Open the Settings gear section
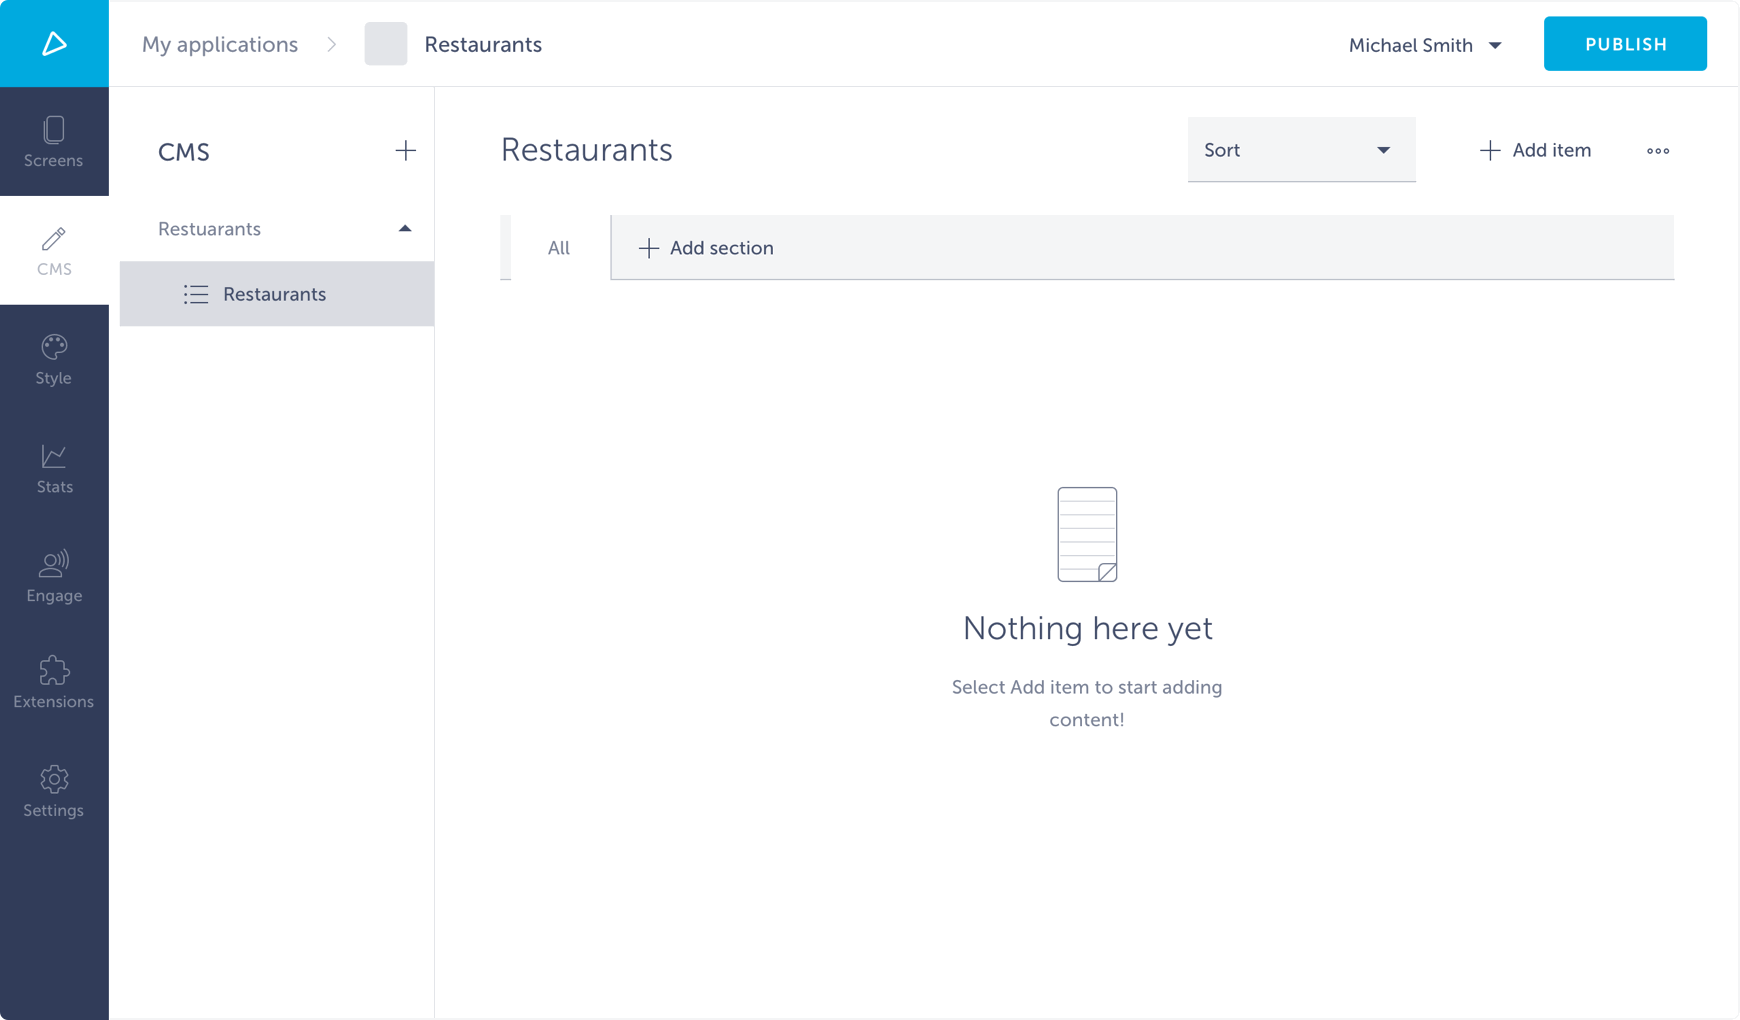The height and width of the screenshot is (1020, 1740). pos(54,792)
